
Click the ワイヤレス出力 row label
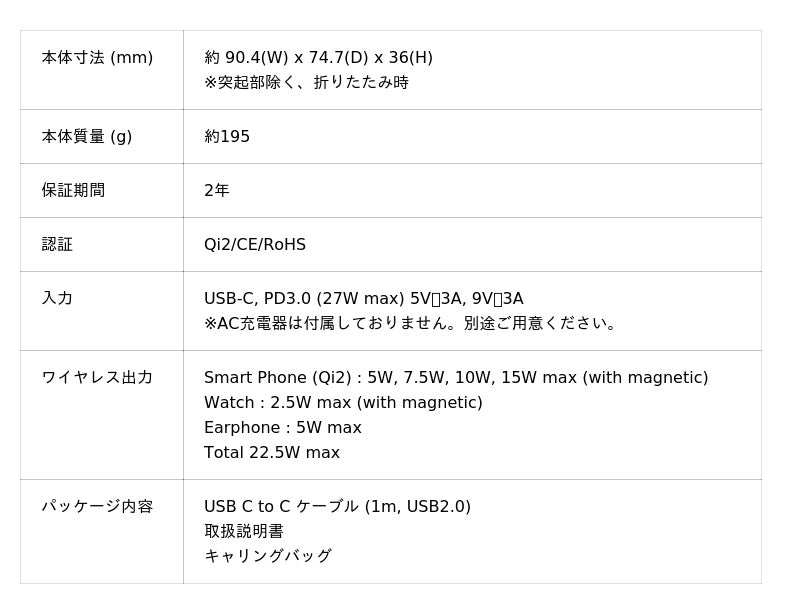(97, 378)
